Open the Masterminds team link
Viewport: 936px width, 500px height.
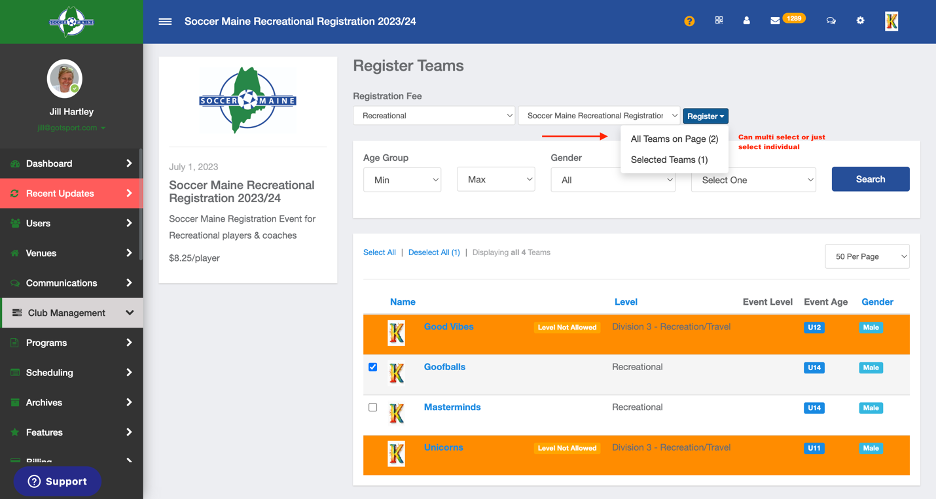[x=452, y=407]
